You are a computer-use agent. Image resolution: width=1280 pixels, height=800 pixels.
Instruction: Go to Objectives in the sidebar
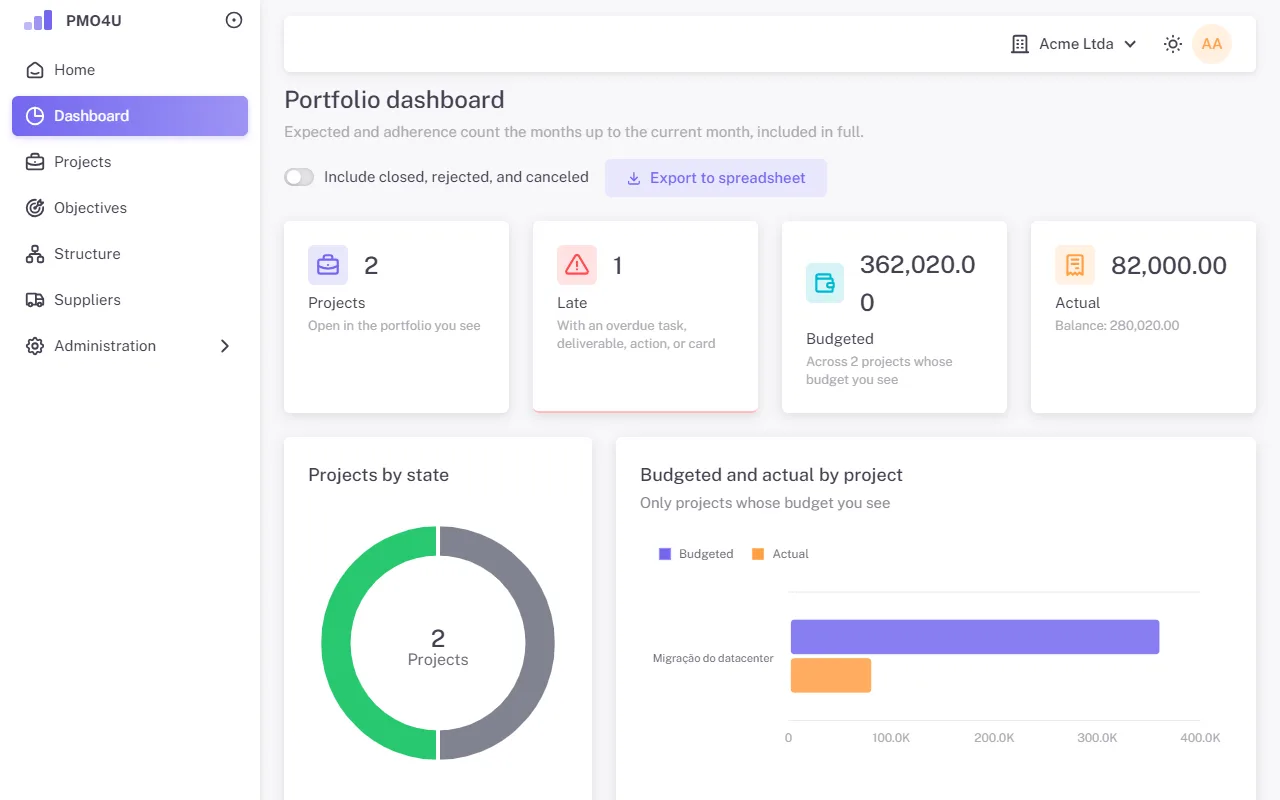pos(130,208)
